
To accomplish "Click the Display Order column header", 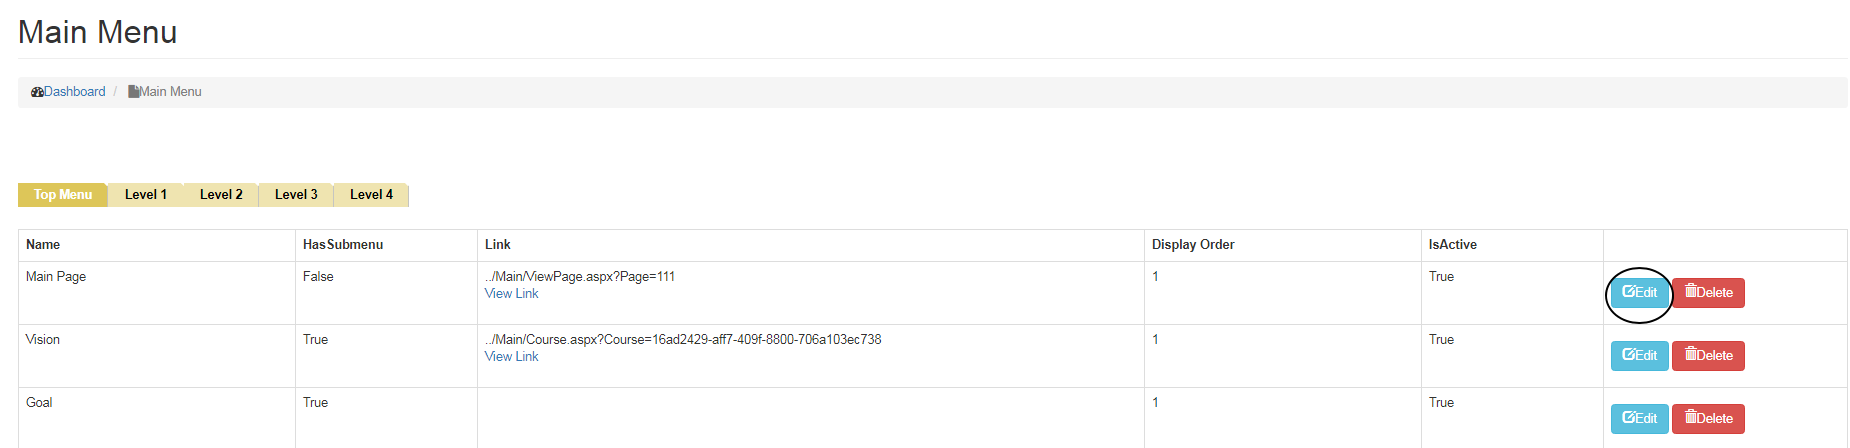I will click(1193, 245).
